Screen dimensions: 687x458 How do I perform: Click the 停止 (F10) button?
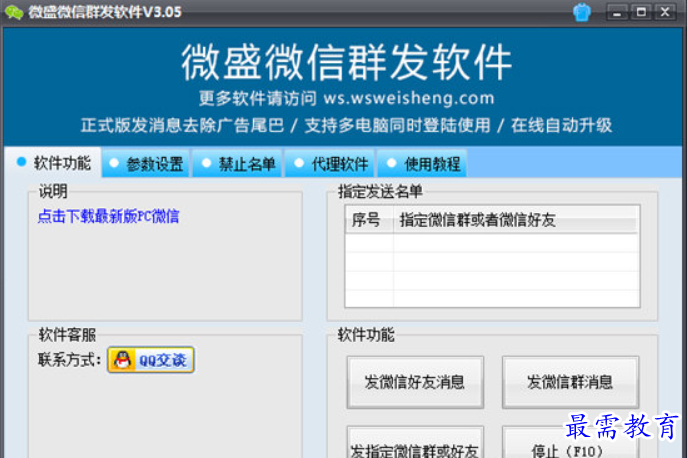[x=570, y=443]
